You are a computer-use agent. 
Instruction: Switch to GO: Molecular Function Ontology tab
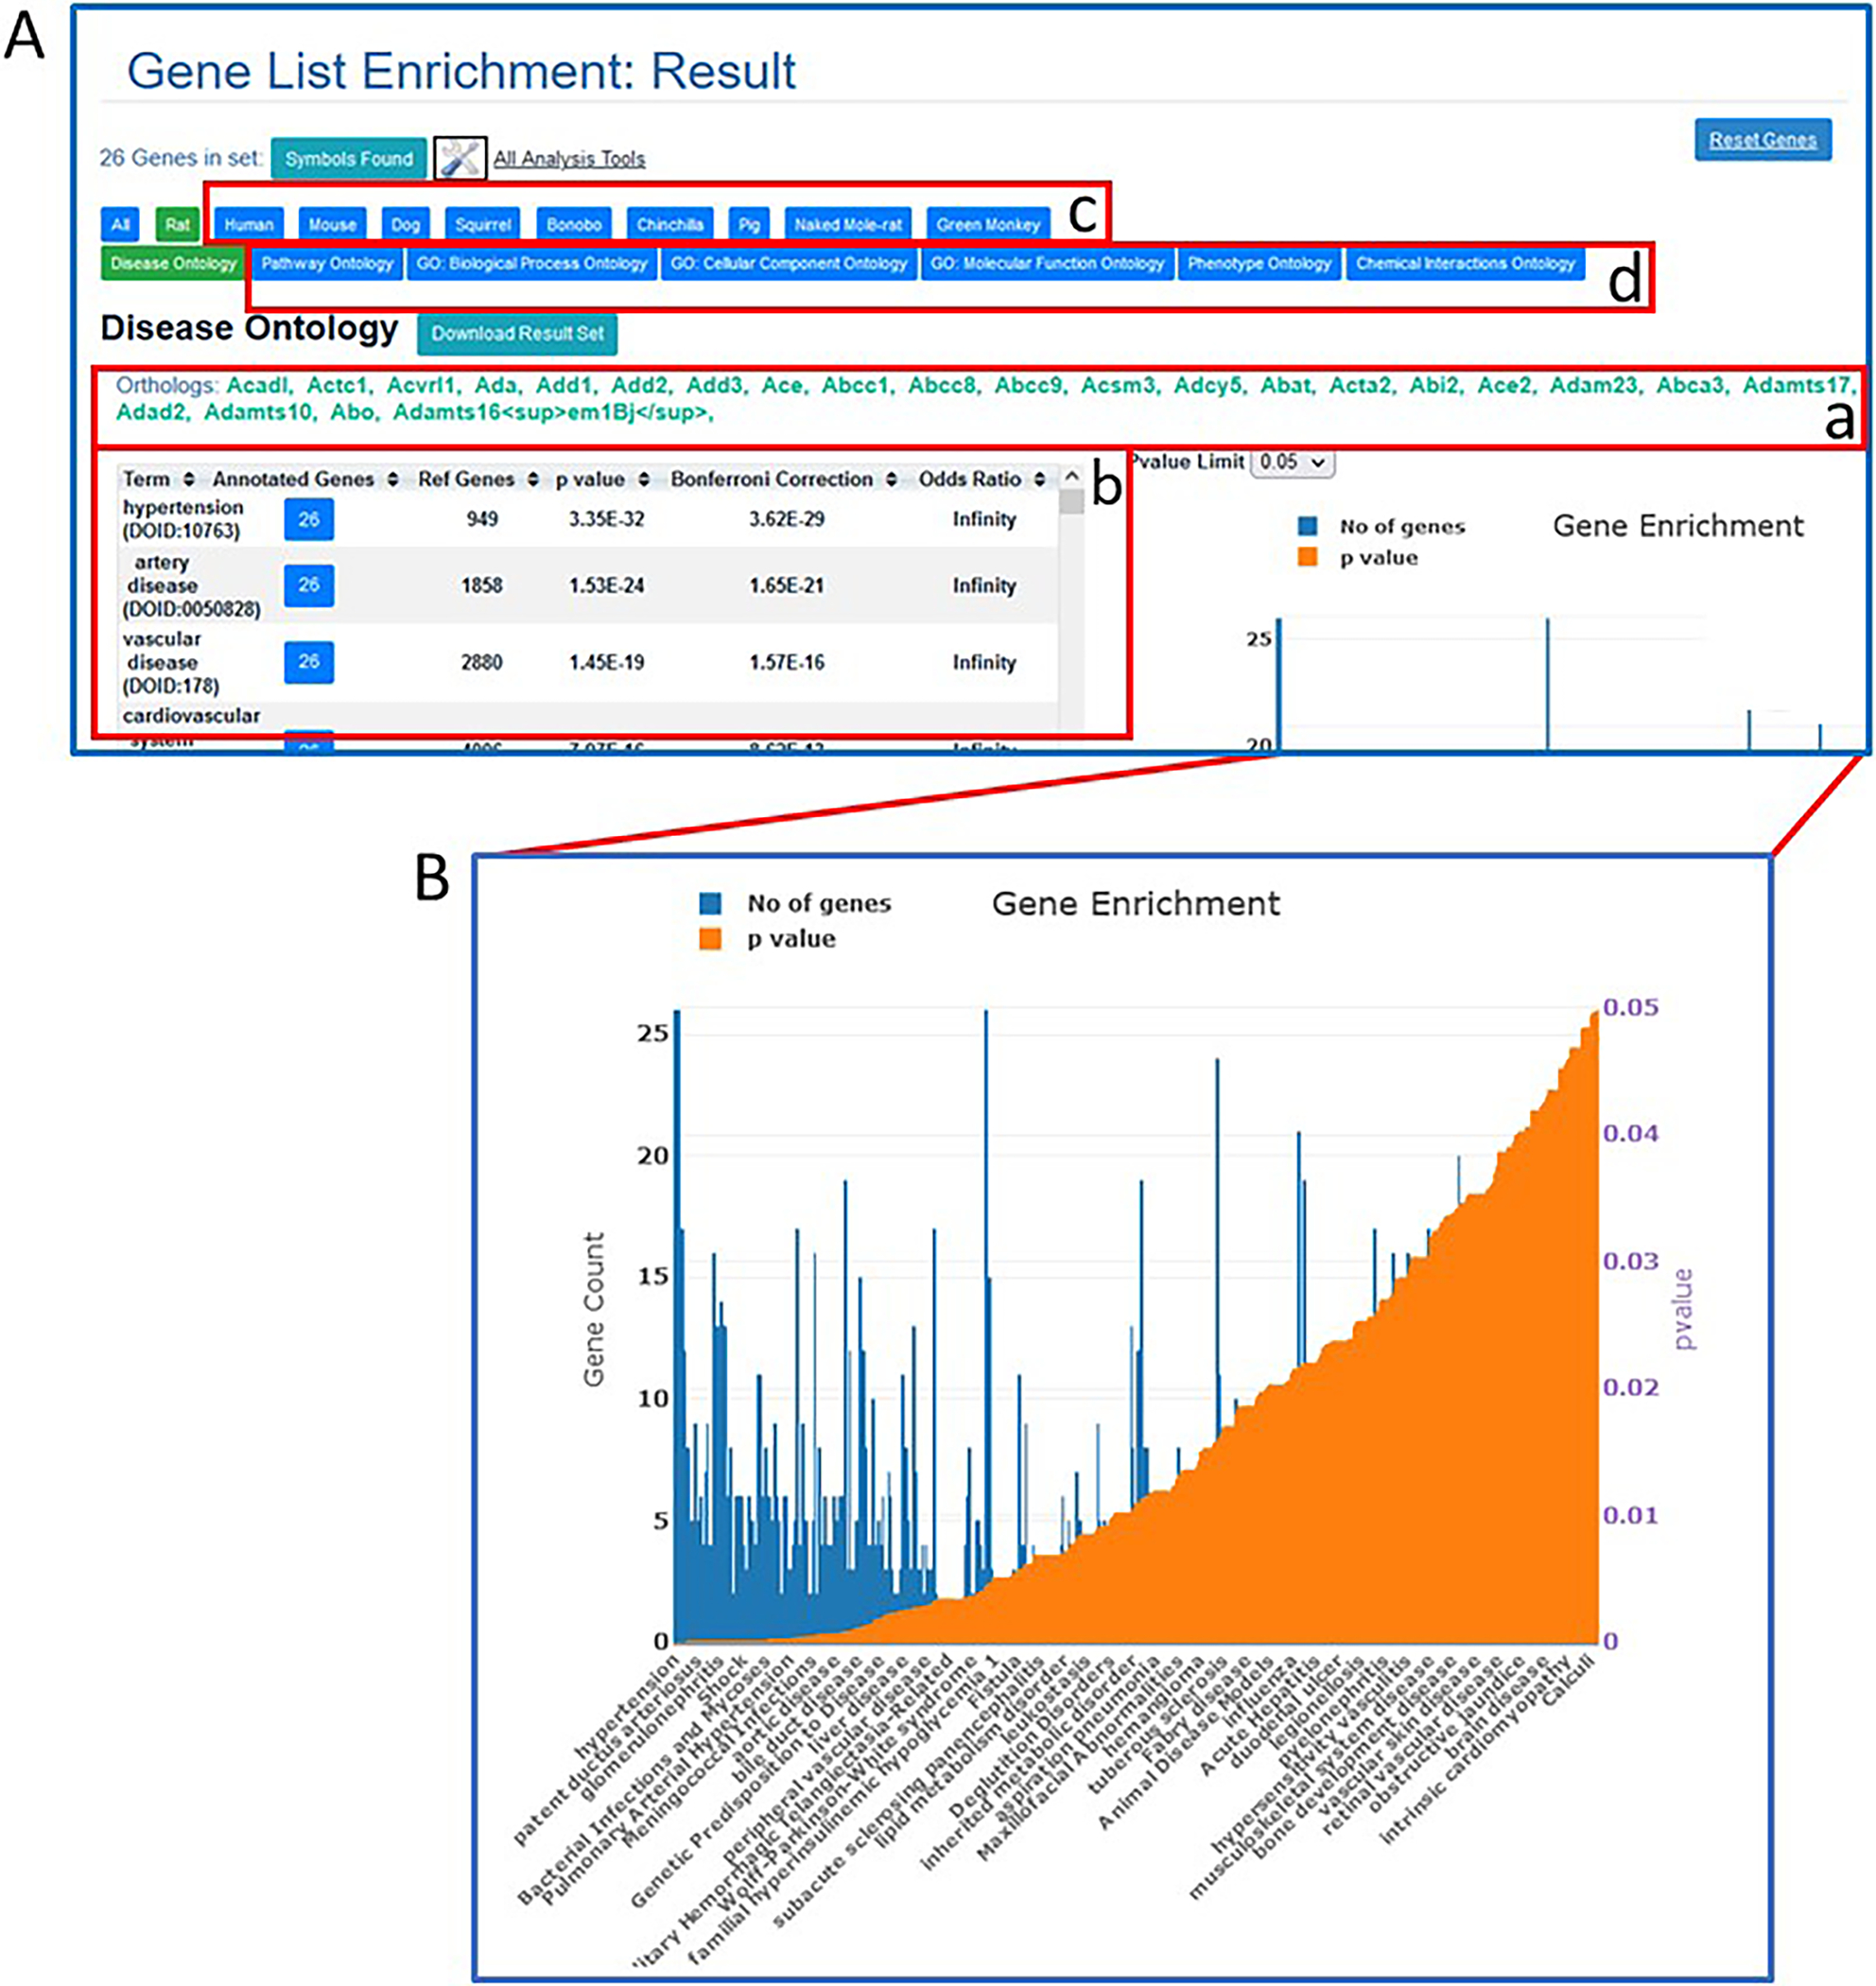coord(1047,263)
